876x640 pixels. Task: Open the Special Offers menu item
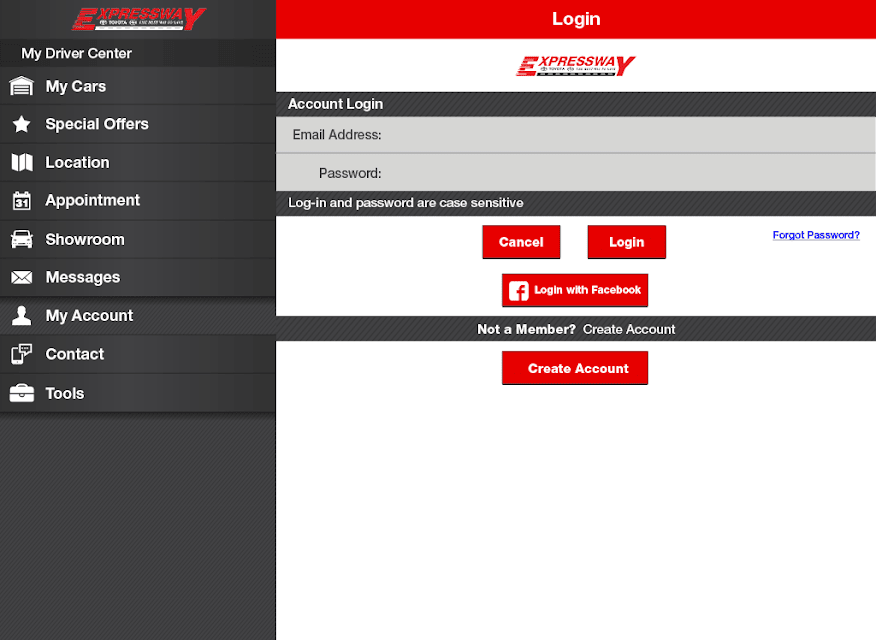click(138, 124)
